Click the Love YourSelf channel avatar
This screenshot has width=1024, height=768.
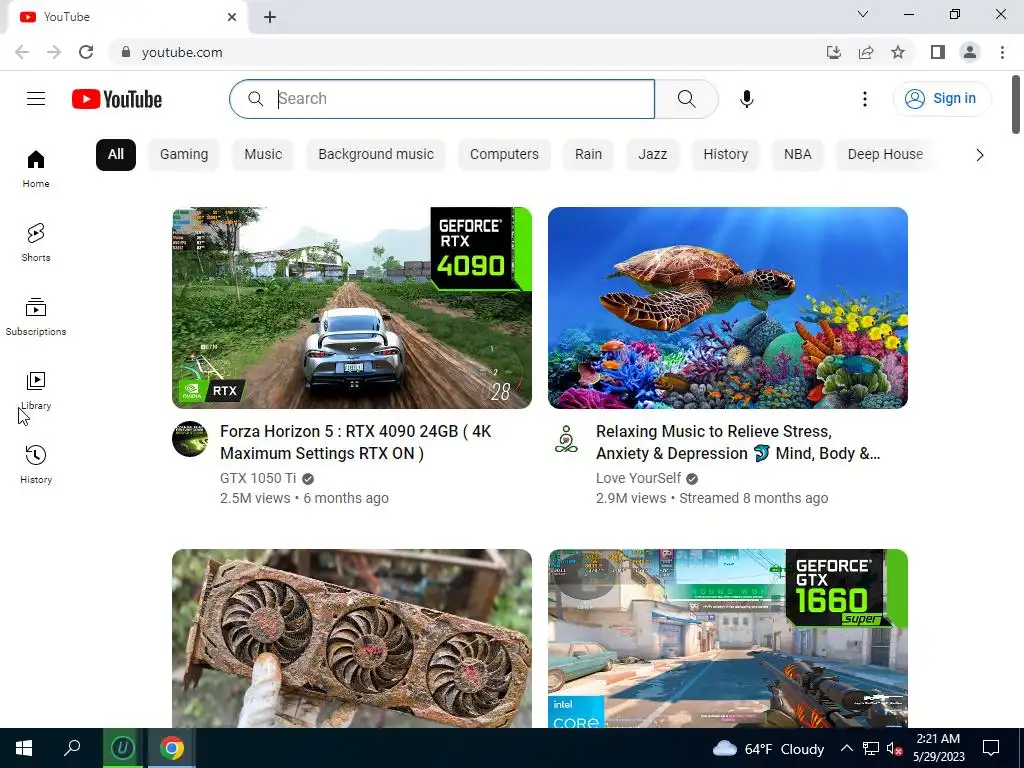[x=566, y=439]
